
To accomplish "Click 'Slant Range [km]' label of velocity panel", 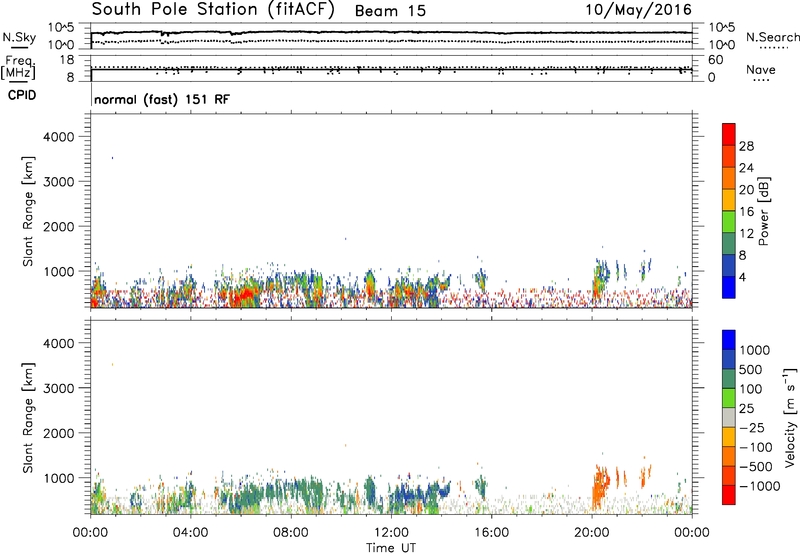I will tap(29, 418).
